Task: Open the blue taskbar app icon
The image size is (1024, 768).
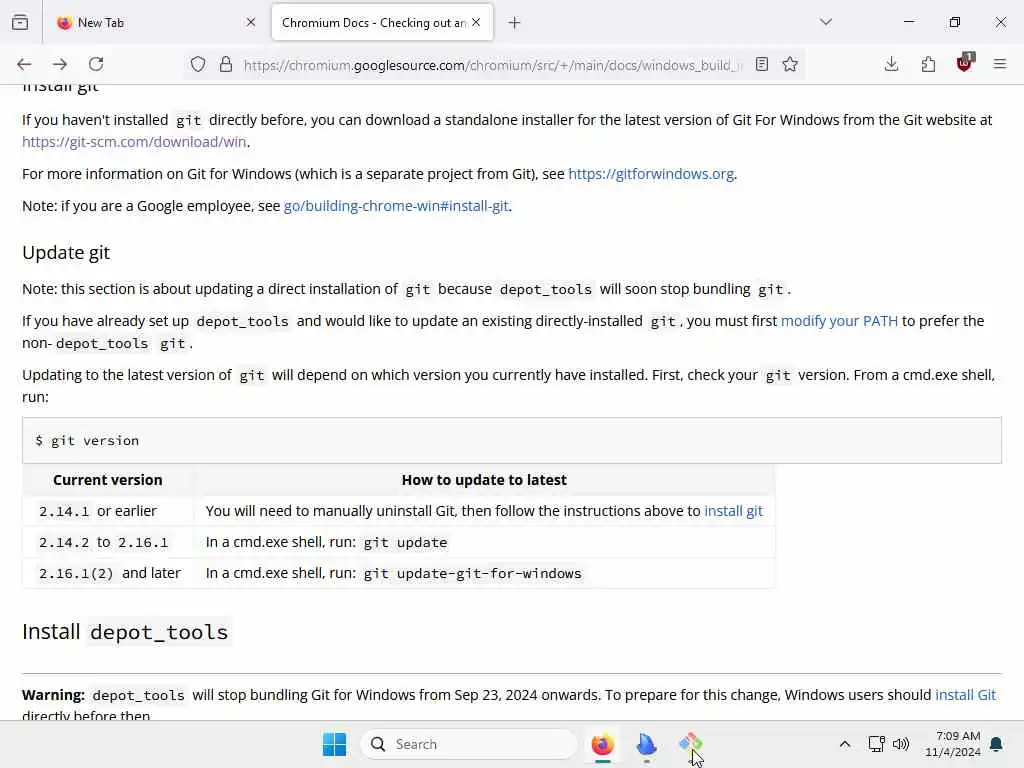Action: click(646, 744)
